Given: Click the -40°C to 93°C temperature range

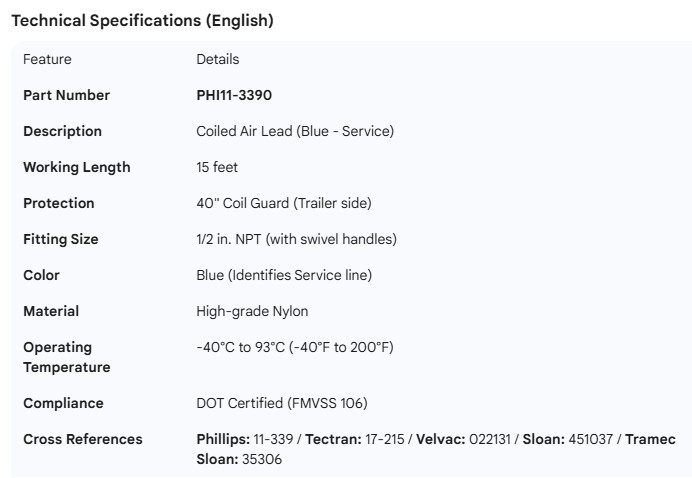Looking at the screenshot, I should pyautogui.click(x=295, y=347).
